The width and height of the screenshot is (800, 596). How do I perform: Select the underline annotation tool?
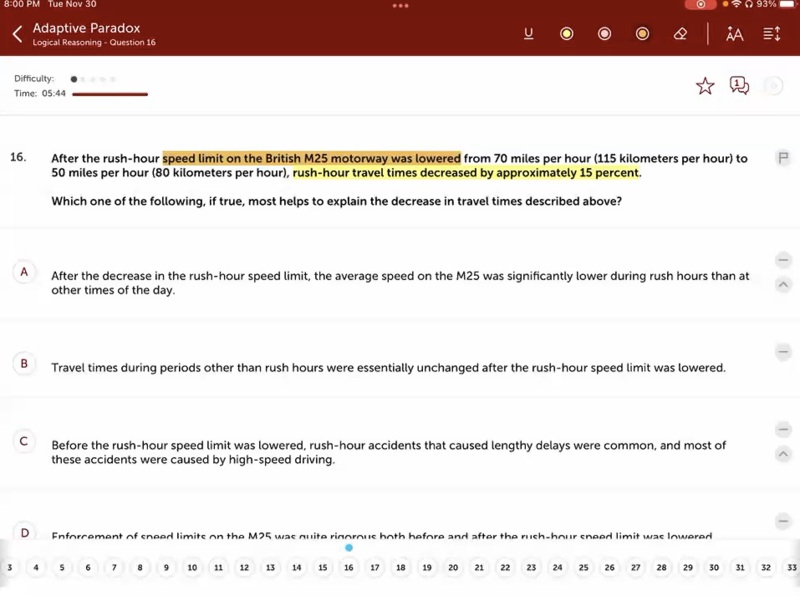coord(528,34)
